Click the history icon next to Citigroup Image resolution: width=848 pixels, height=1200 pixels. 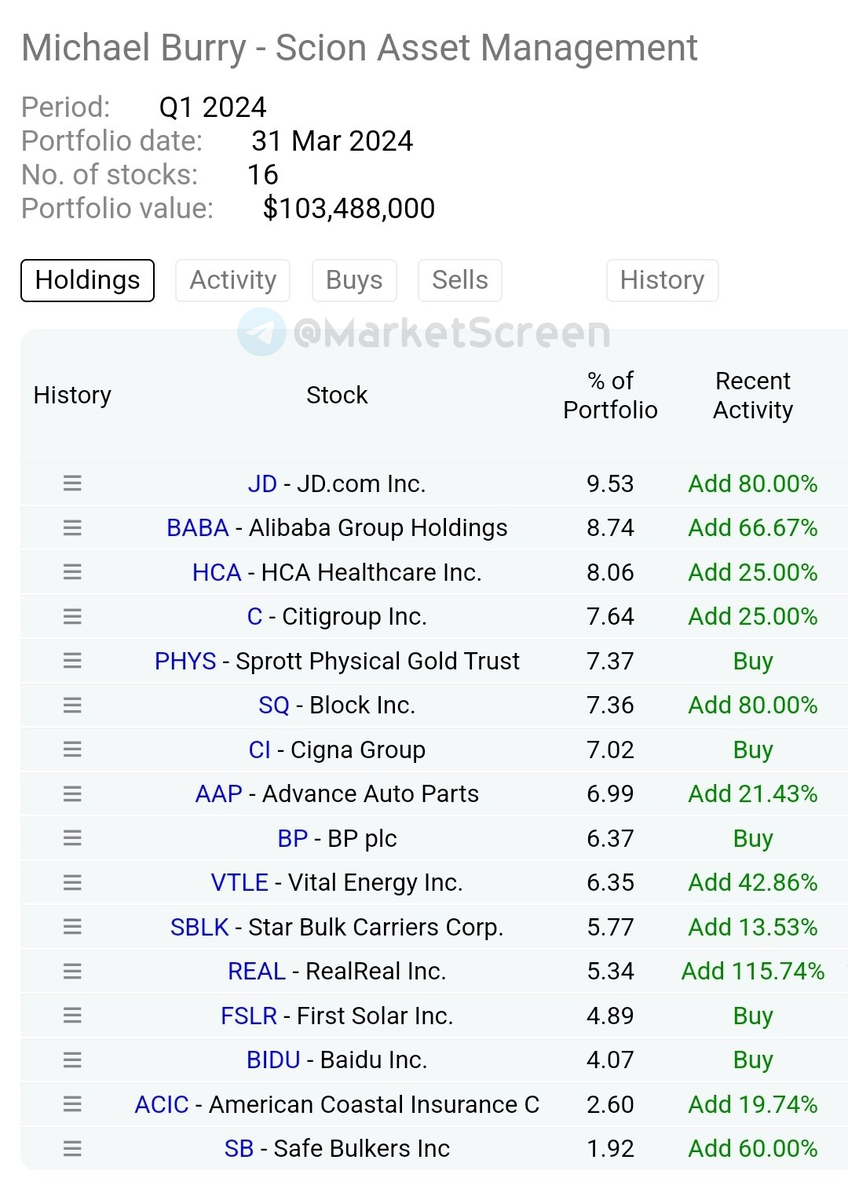point(72,617)
